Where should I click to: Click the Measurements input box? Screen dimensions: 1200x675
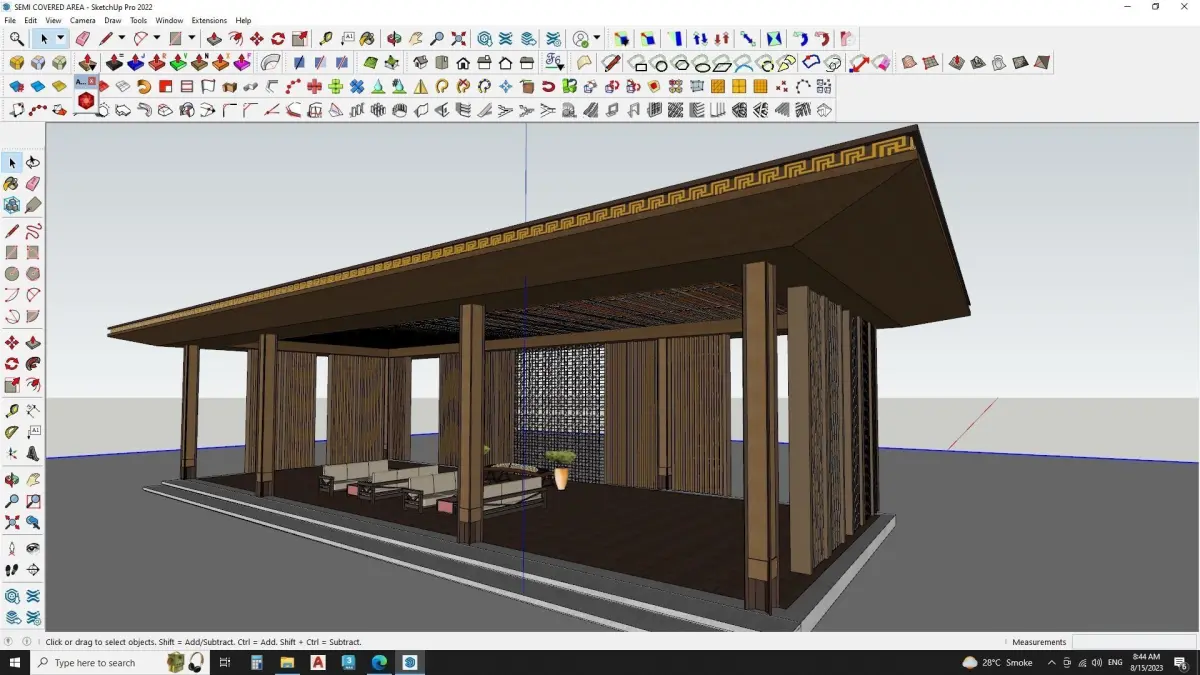coord(1133,642)
